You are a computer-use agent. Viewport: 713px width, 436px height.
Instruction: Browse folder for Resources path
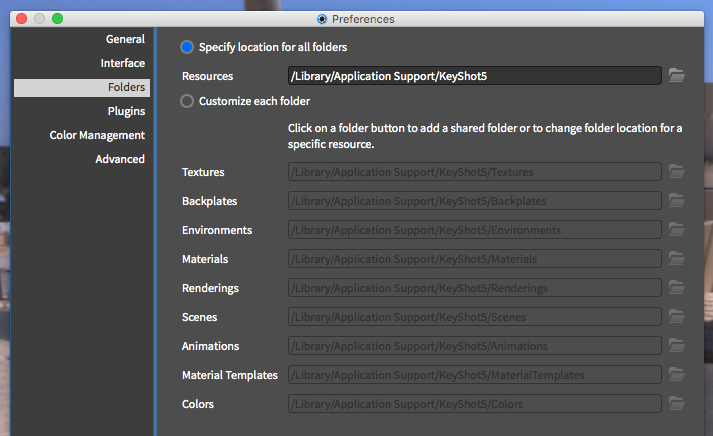click(677, 75)
